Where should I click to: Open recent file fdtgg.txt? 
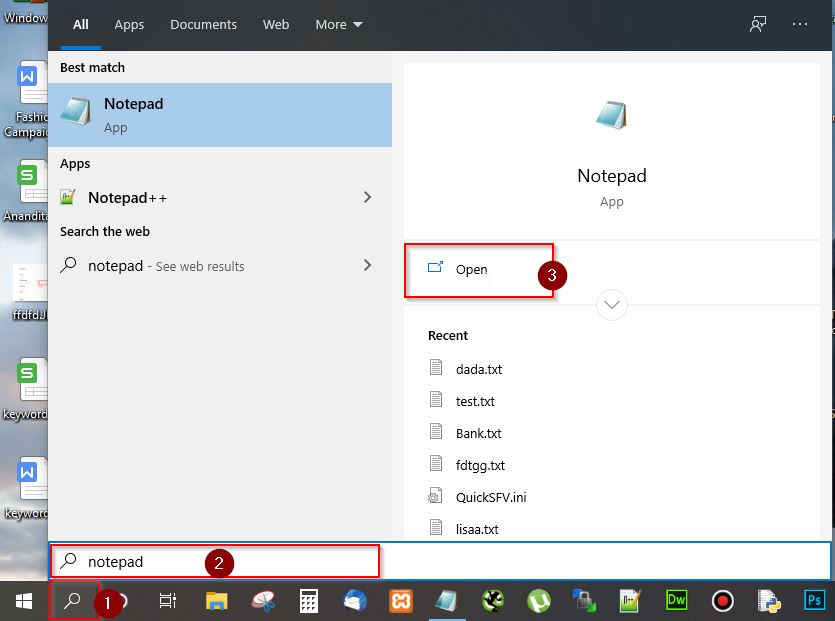pos(480,465)
